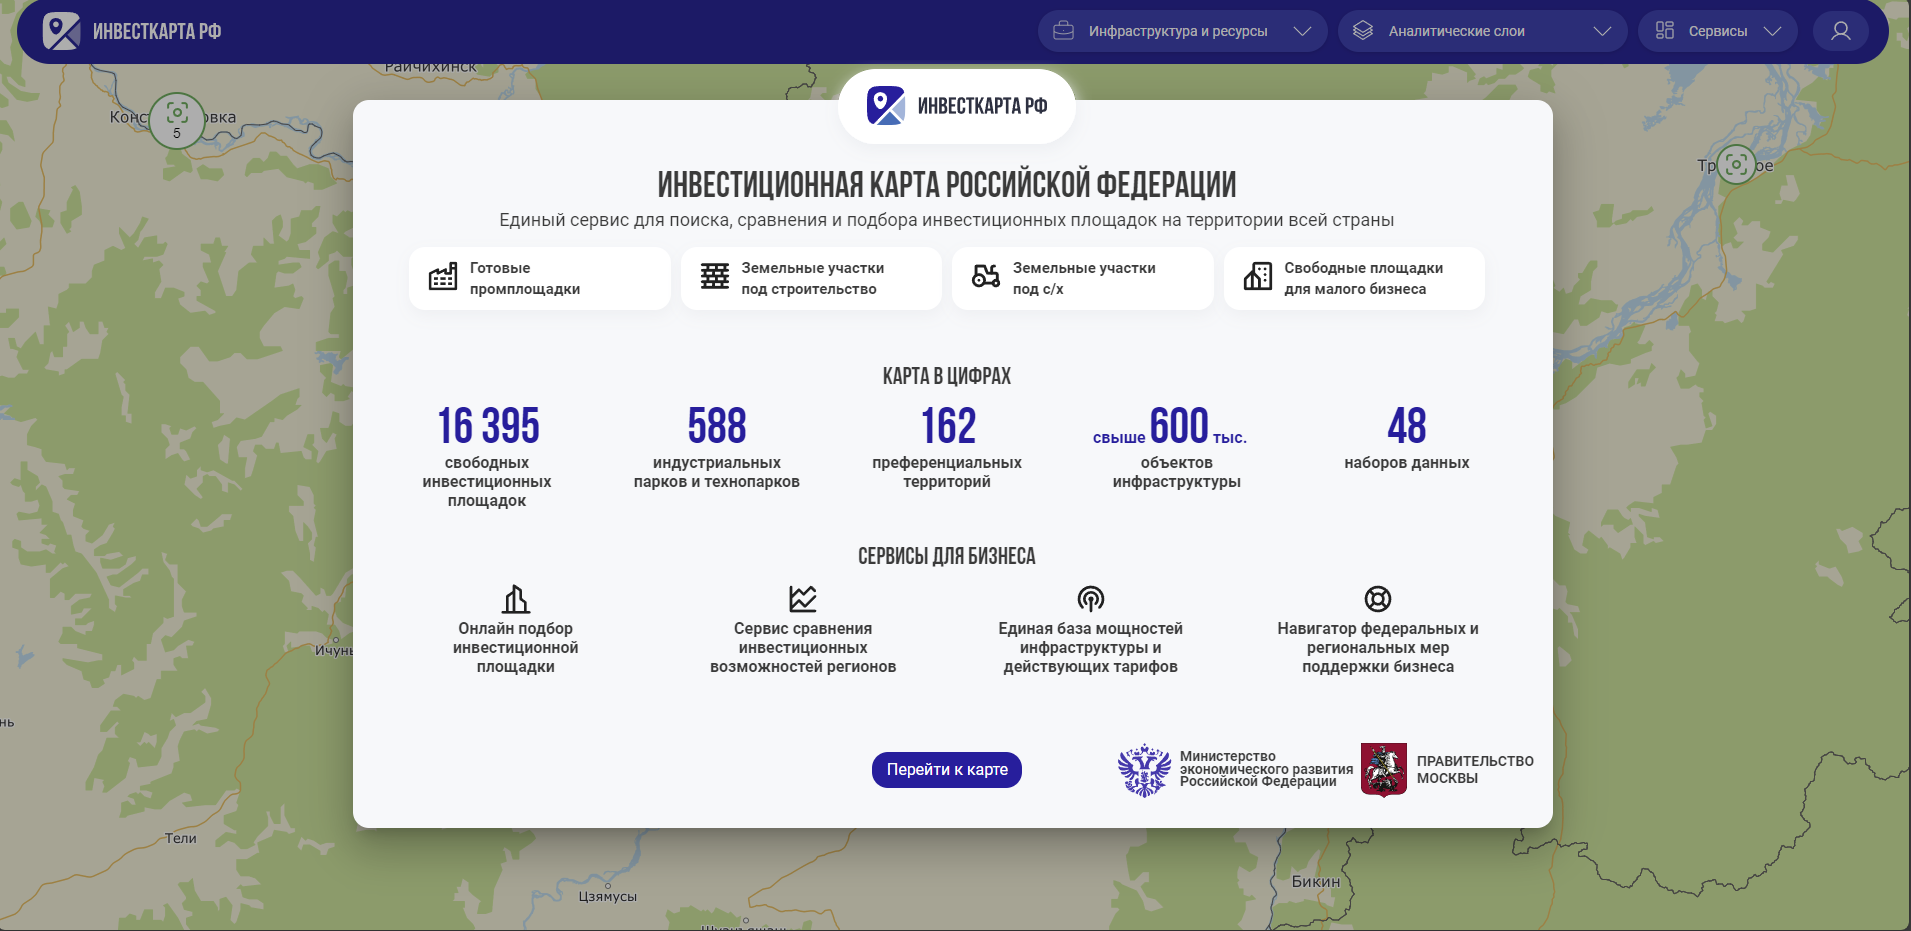Click the Цзямусы label on the map
The width and height of the screenshot is (1911, 931).
[x=608, y=897]
